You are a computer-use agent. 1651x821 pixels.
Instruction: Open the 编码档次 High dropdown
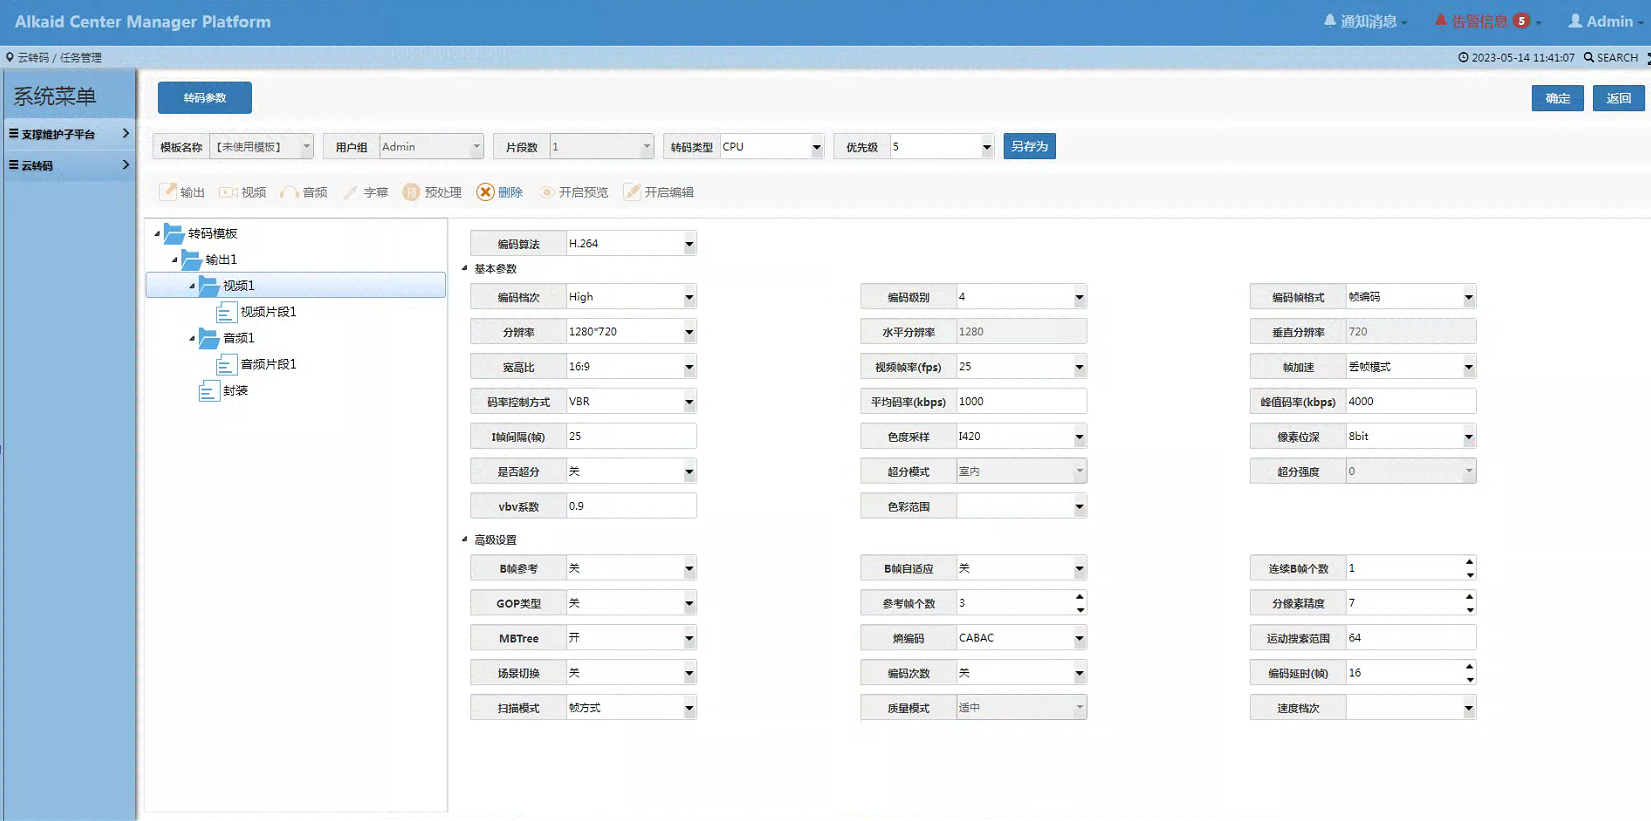click(x=689, y=297)
